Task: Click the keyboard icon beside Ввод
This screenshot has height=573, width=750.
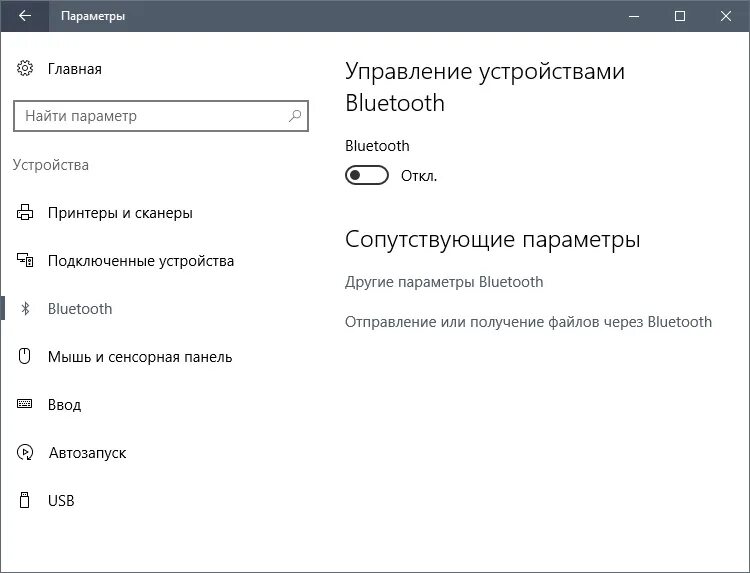Action: (x=24, y=404)
